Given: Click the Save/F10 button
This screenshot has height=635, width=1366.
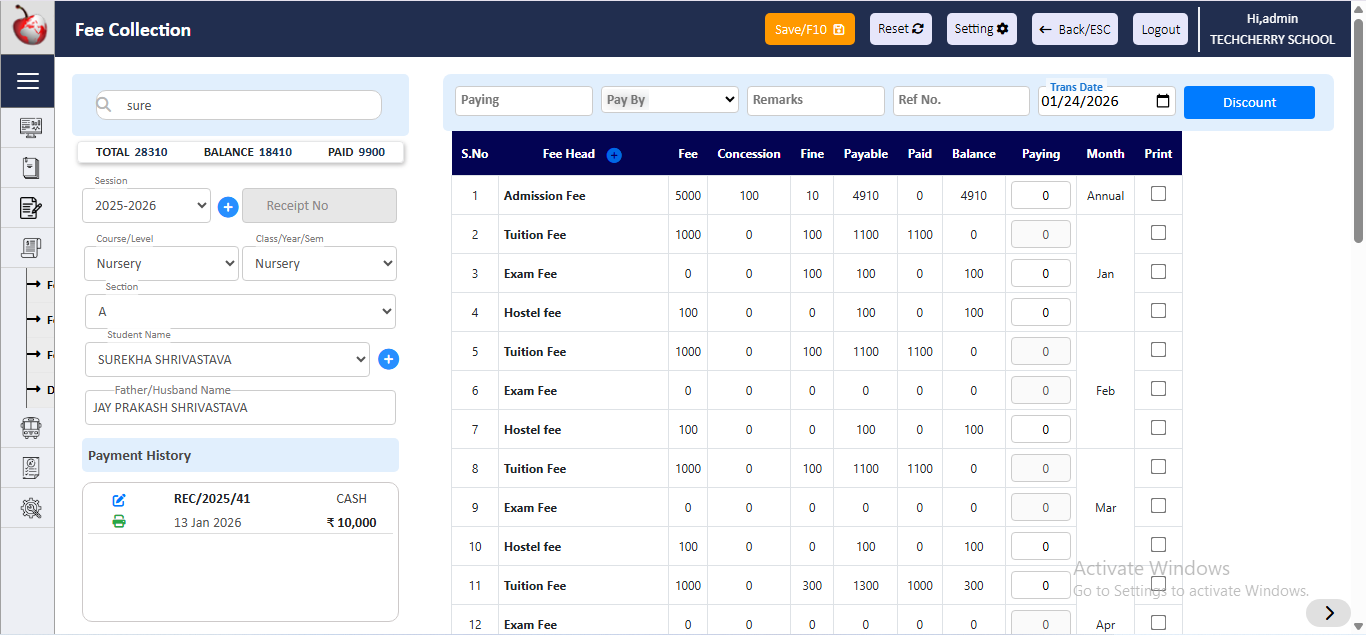Looking at the screenshot, I should coord(809,29).
